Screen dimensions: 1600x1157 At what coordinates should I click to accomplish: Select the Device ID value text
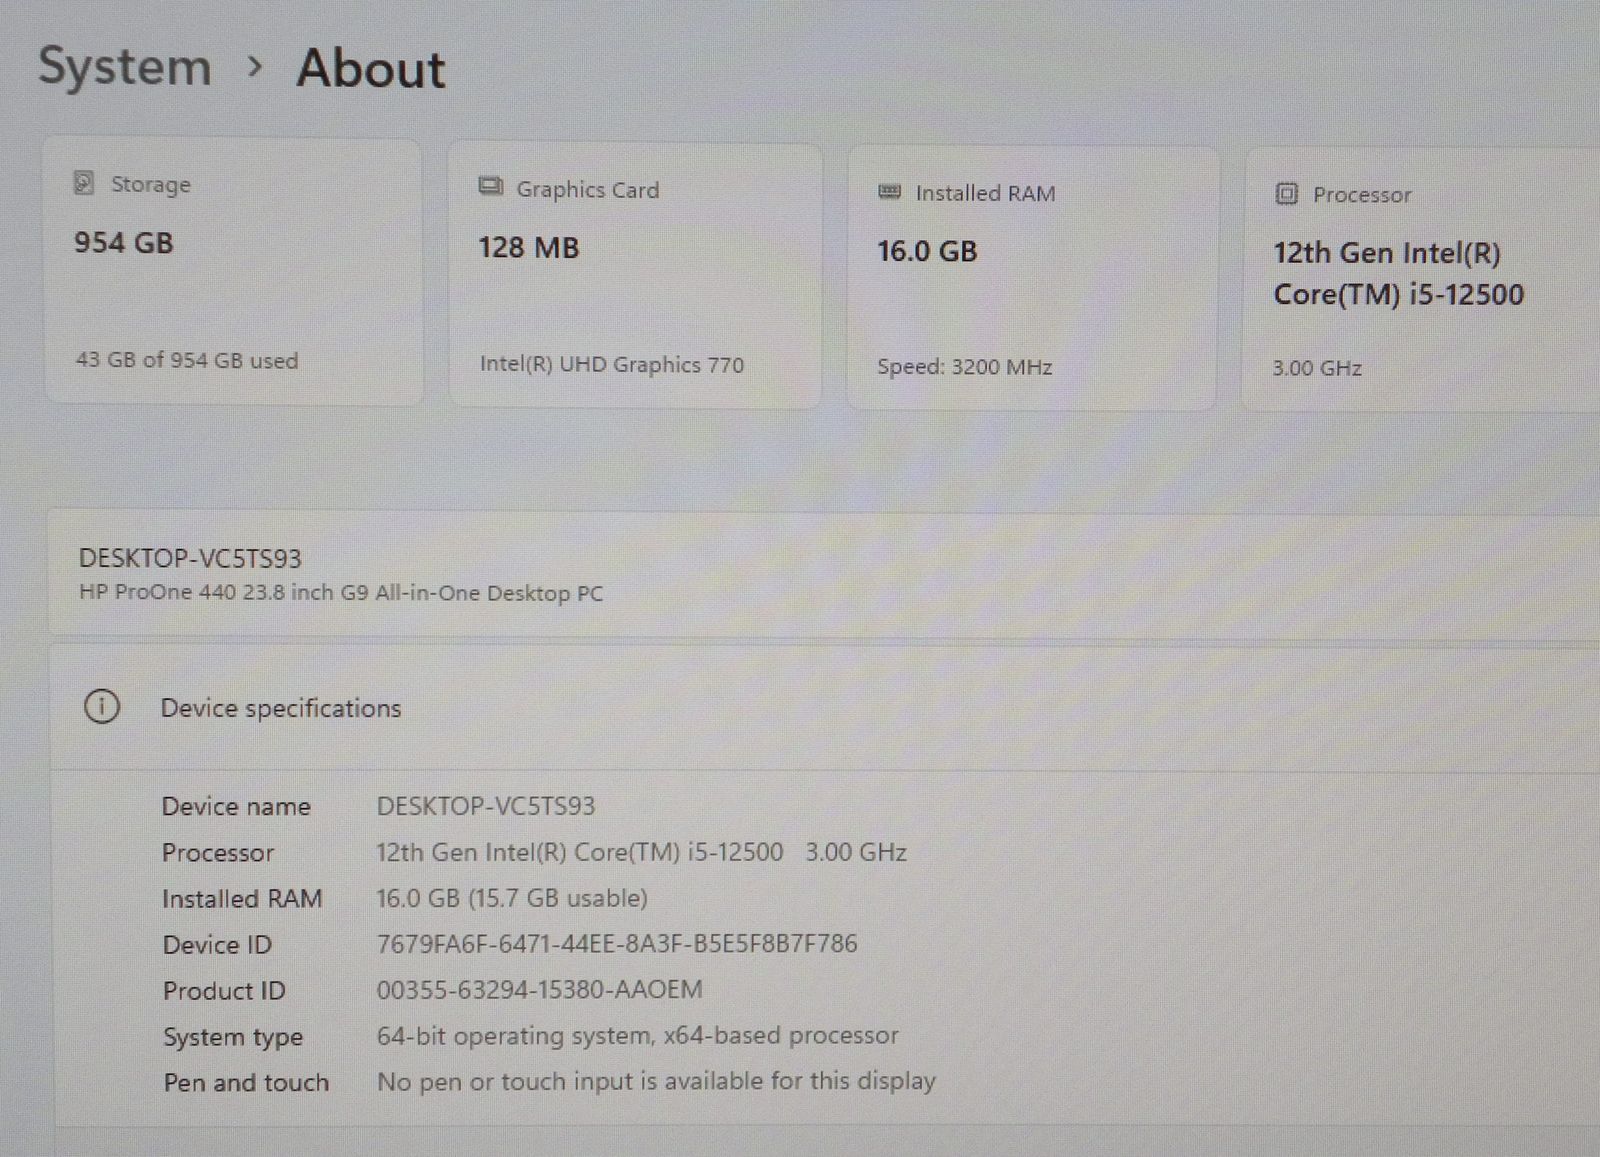pyautogui.click(x=616, y=943)
